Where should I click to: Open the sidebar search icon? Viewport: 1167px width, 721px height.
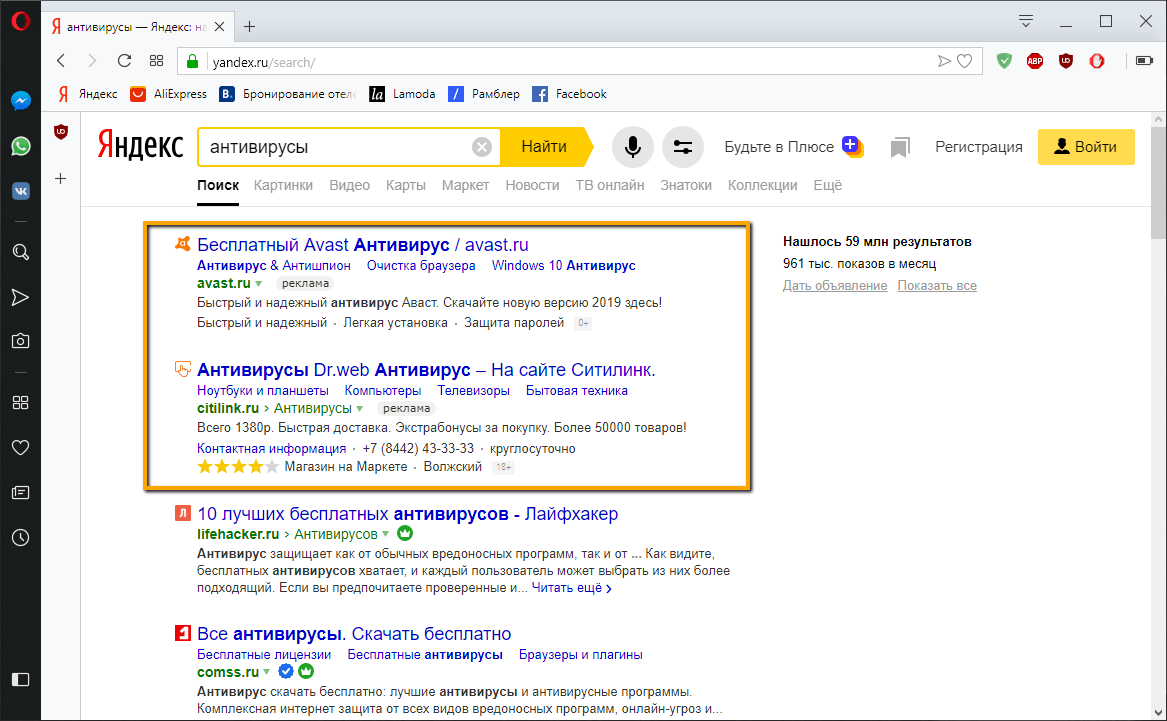[21, 252]
